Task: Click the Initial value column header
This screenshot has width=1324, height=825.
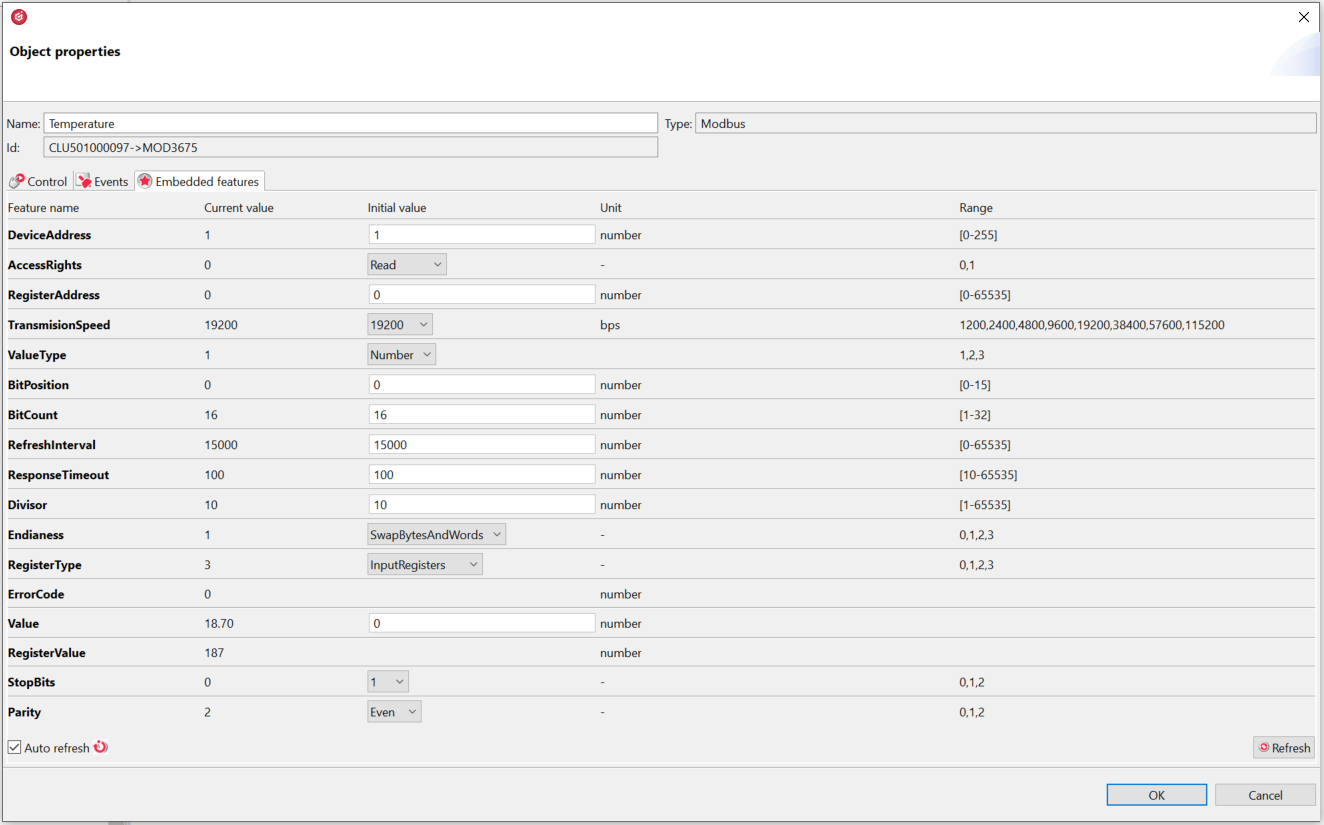Action: click(x=398, y=208)
